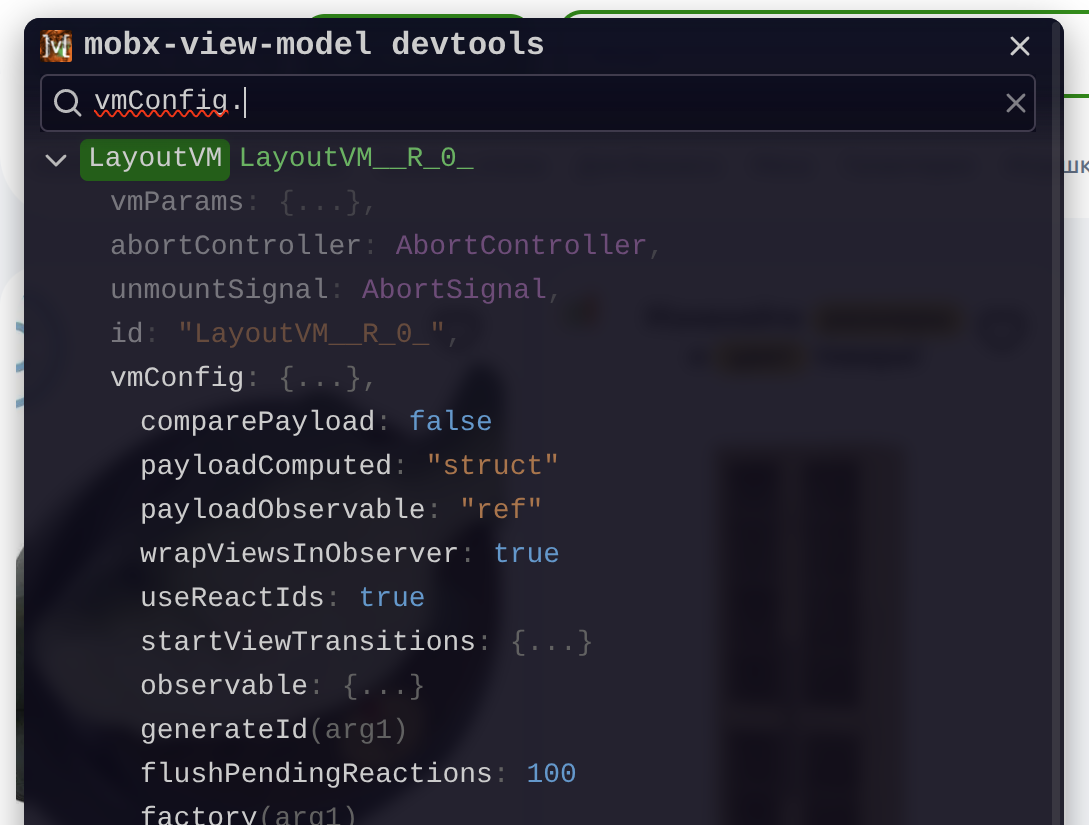Focus the vmConfig. search field
The width and height of the screenshot is (1089, 825).
(x=538, y=103)
